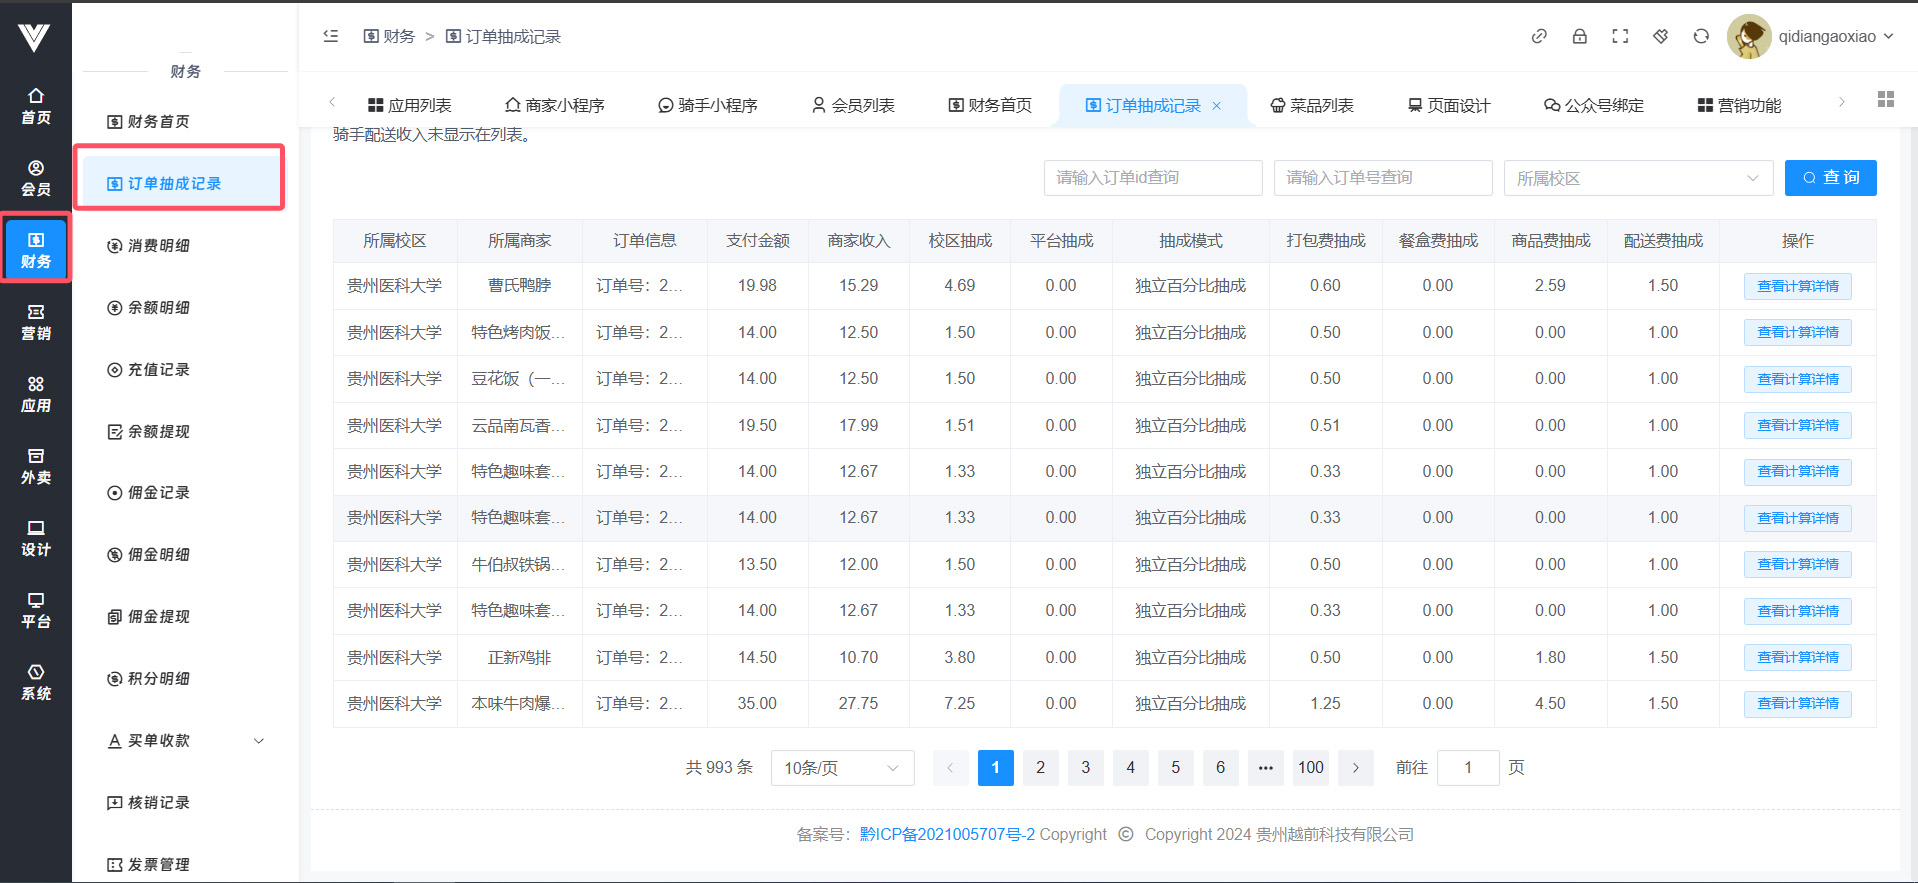The height and width of the screenshot is (883, 1918).
Task: Collapse the sidebar menu toggle icon
Action: point(331,36)
